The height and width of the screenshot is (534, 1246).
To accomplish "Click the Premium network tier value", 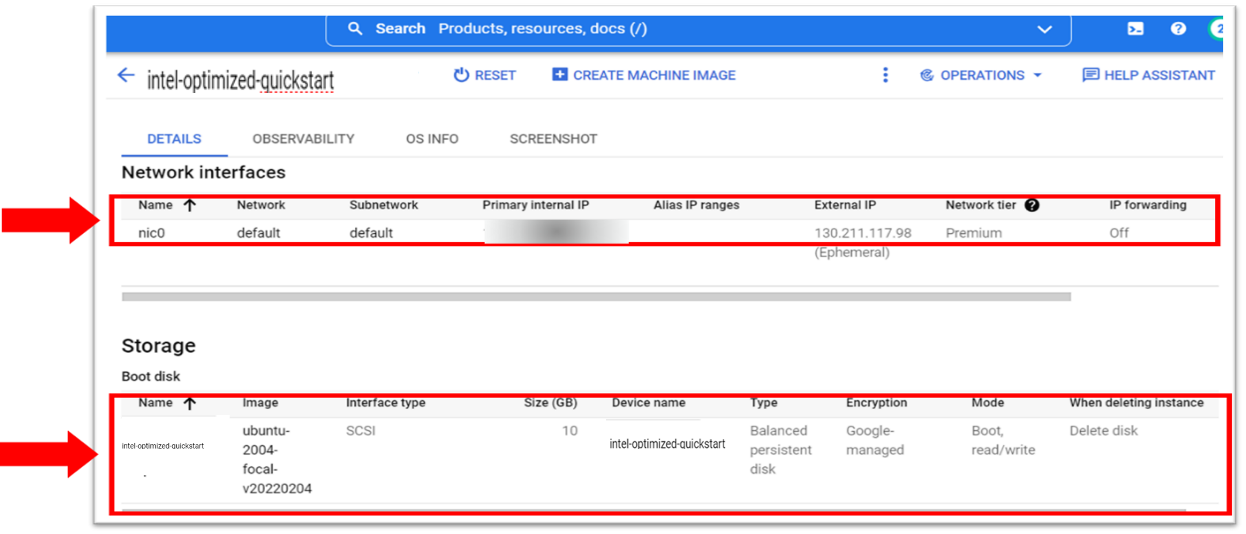I will pyautogui.click(x=974, y=233).
